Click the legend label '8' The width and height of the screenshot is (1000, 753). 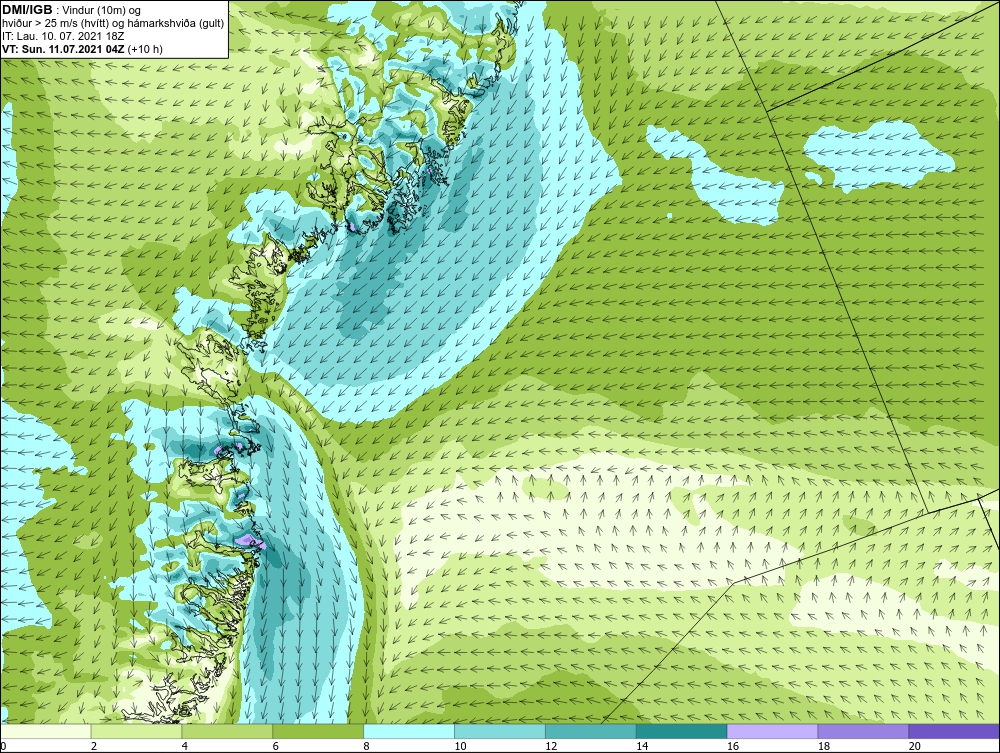coord(366,746)
